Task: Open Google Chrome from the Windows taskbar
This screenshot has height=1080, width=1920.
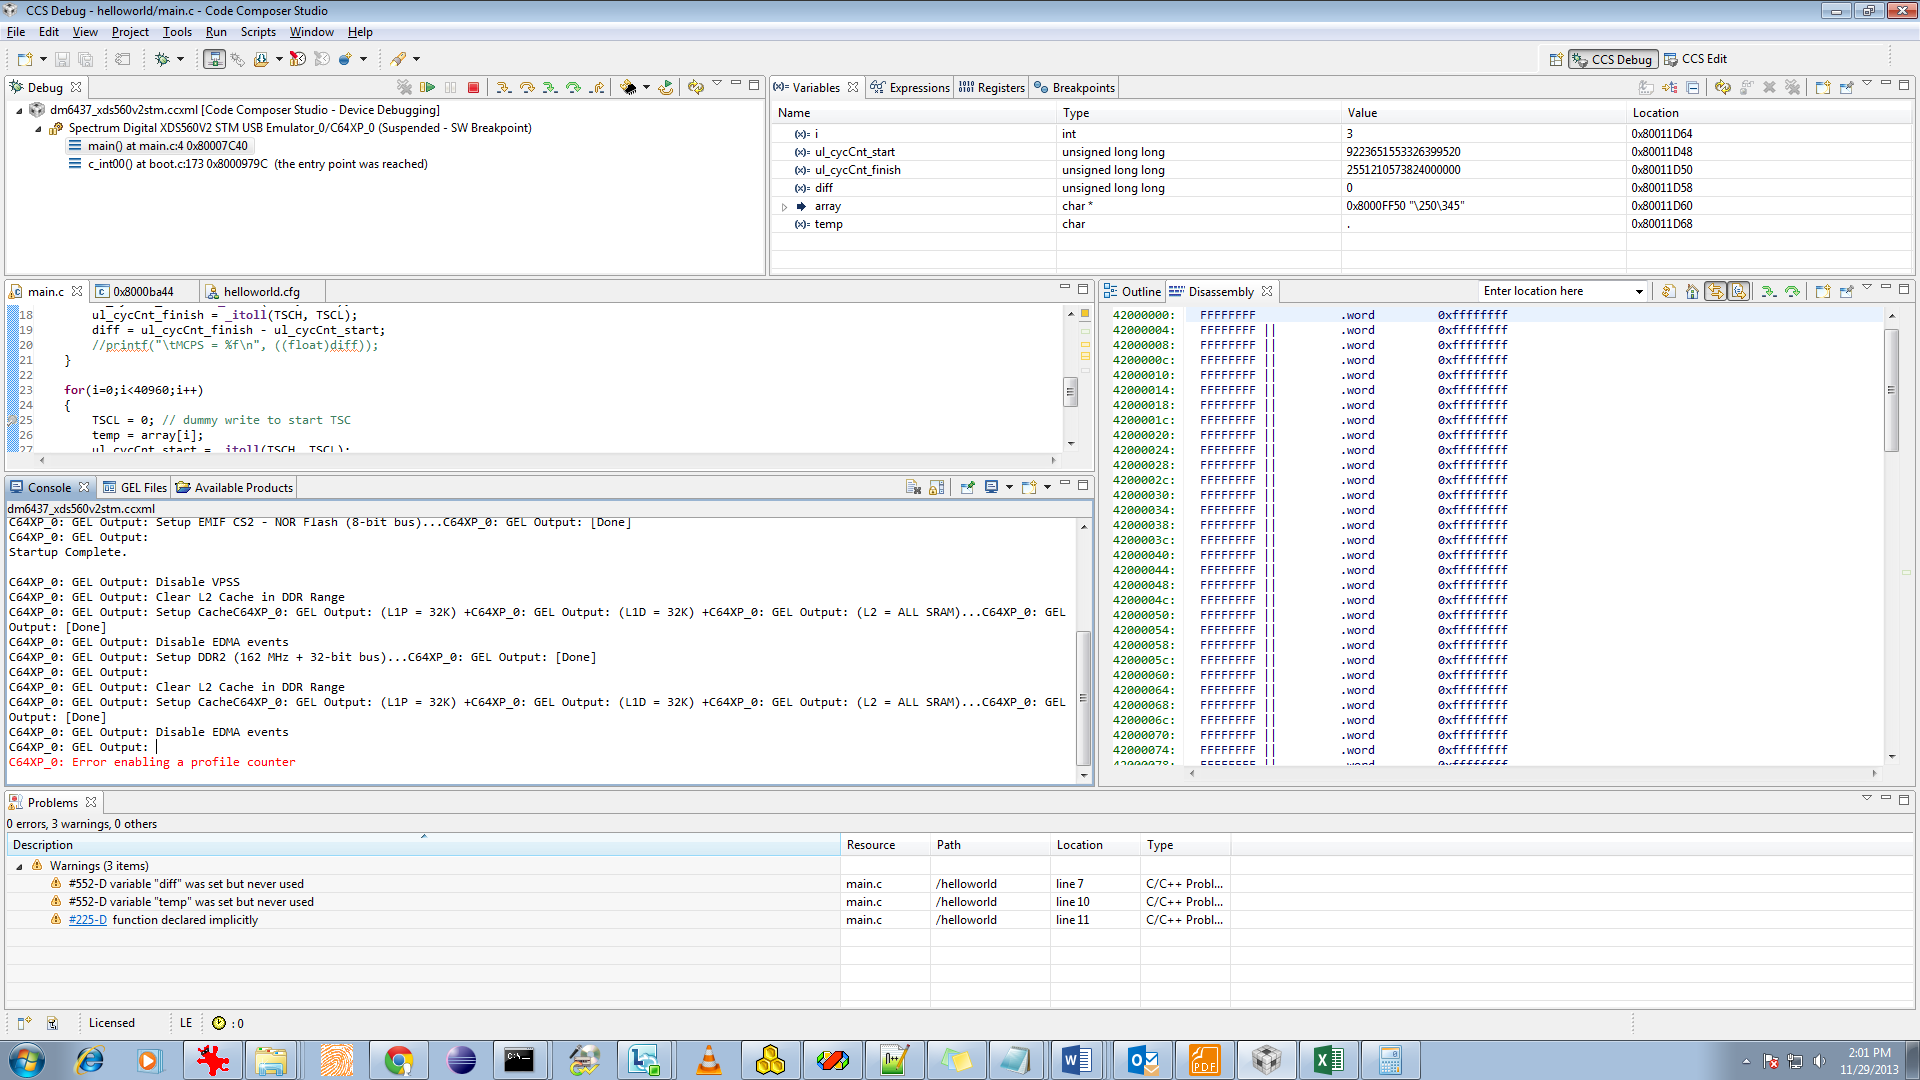Action: [x=399, y=1060]
